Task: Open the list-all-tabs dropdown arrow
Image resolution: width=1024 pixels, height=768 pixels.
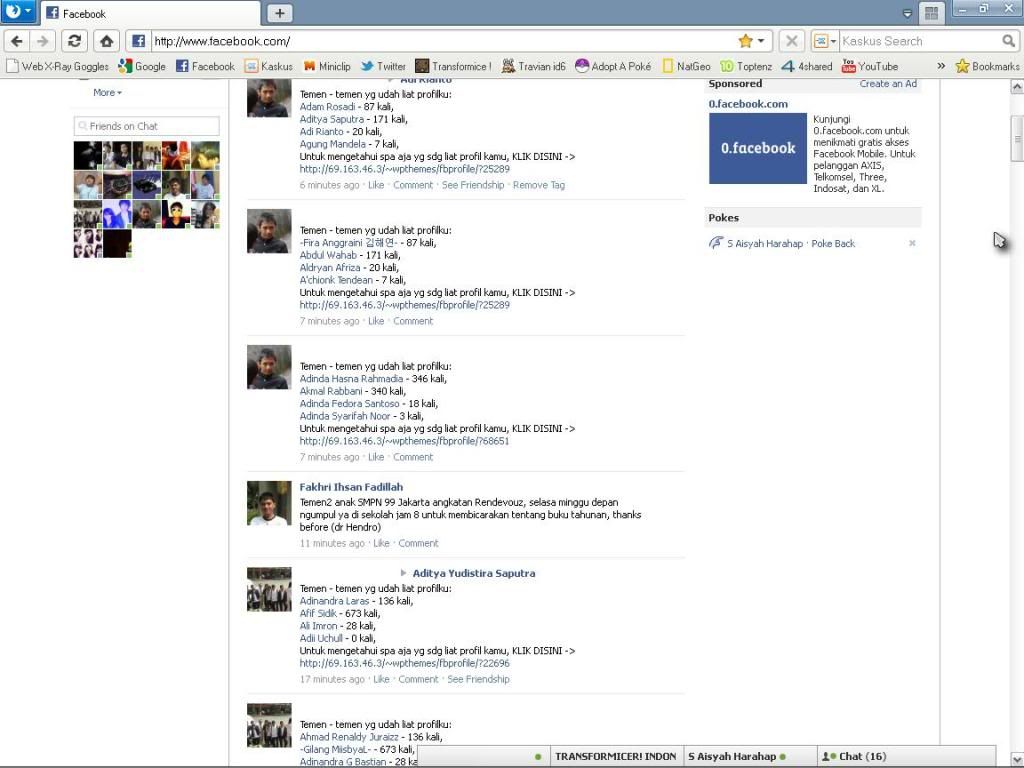Action: [x=907, y=13]
